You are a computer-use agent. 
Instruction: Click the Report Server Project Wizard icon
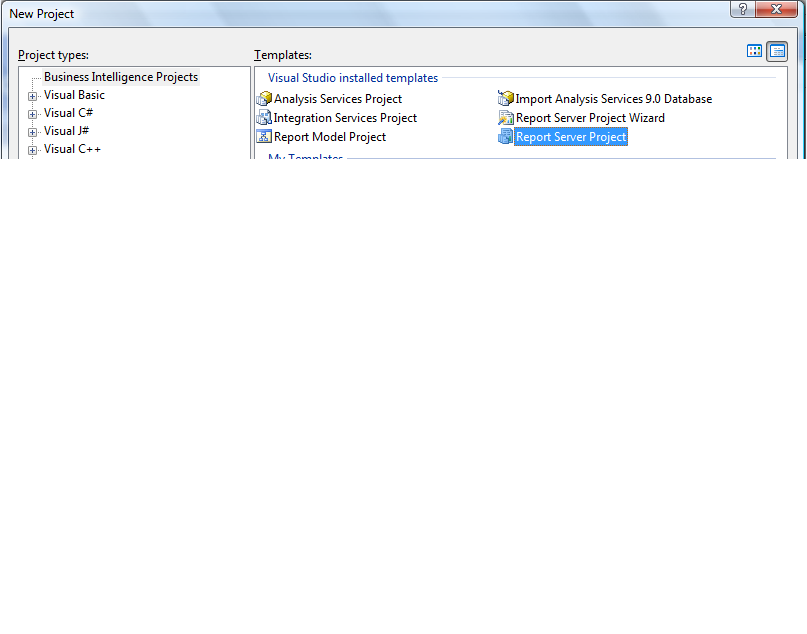(x=505, y=118)
